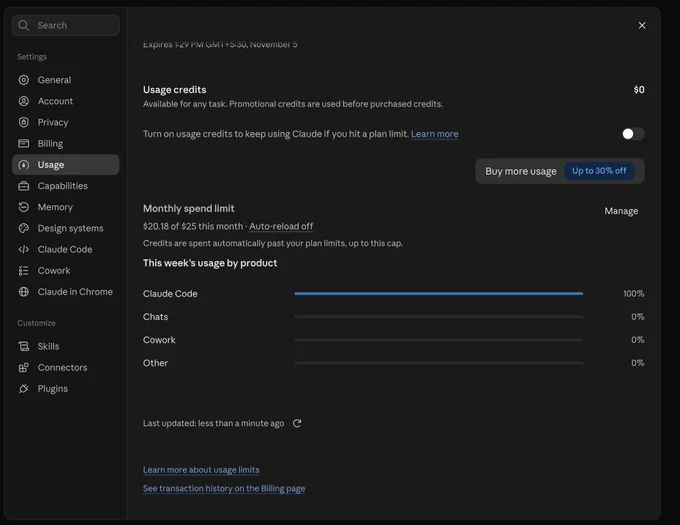
Task: Select the Usage menu item
Action: [65, 165]
